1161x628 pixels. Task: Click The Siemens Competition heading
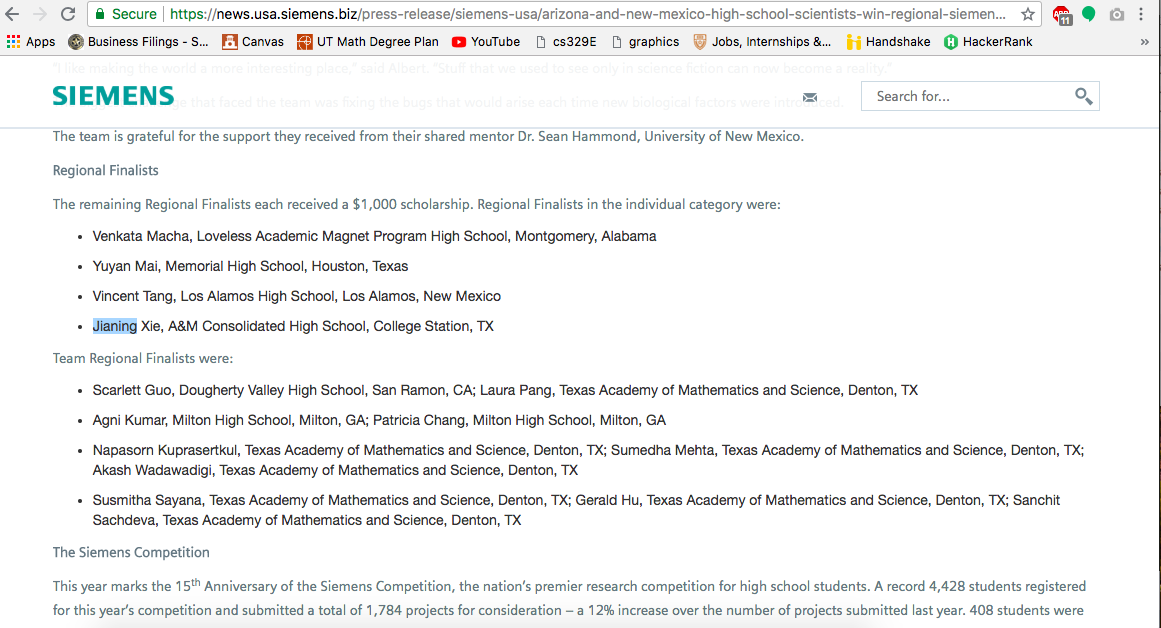coord(131,552)
